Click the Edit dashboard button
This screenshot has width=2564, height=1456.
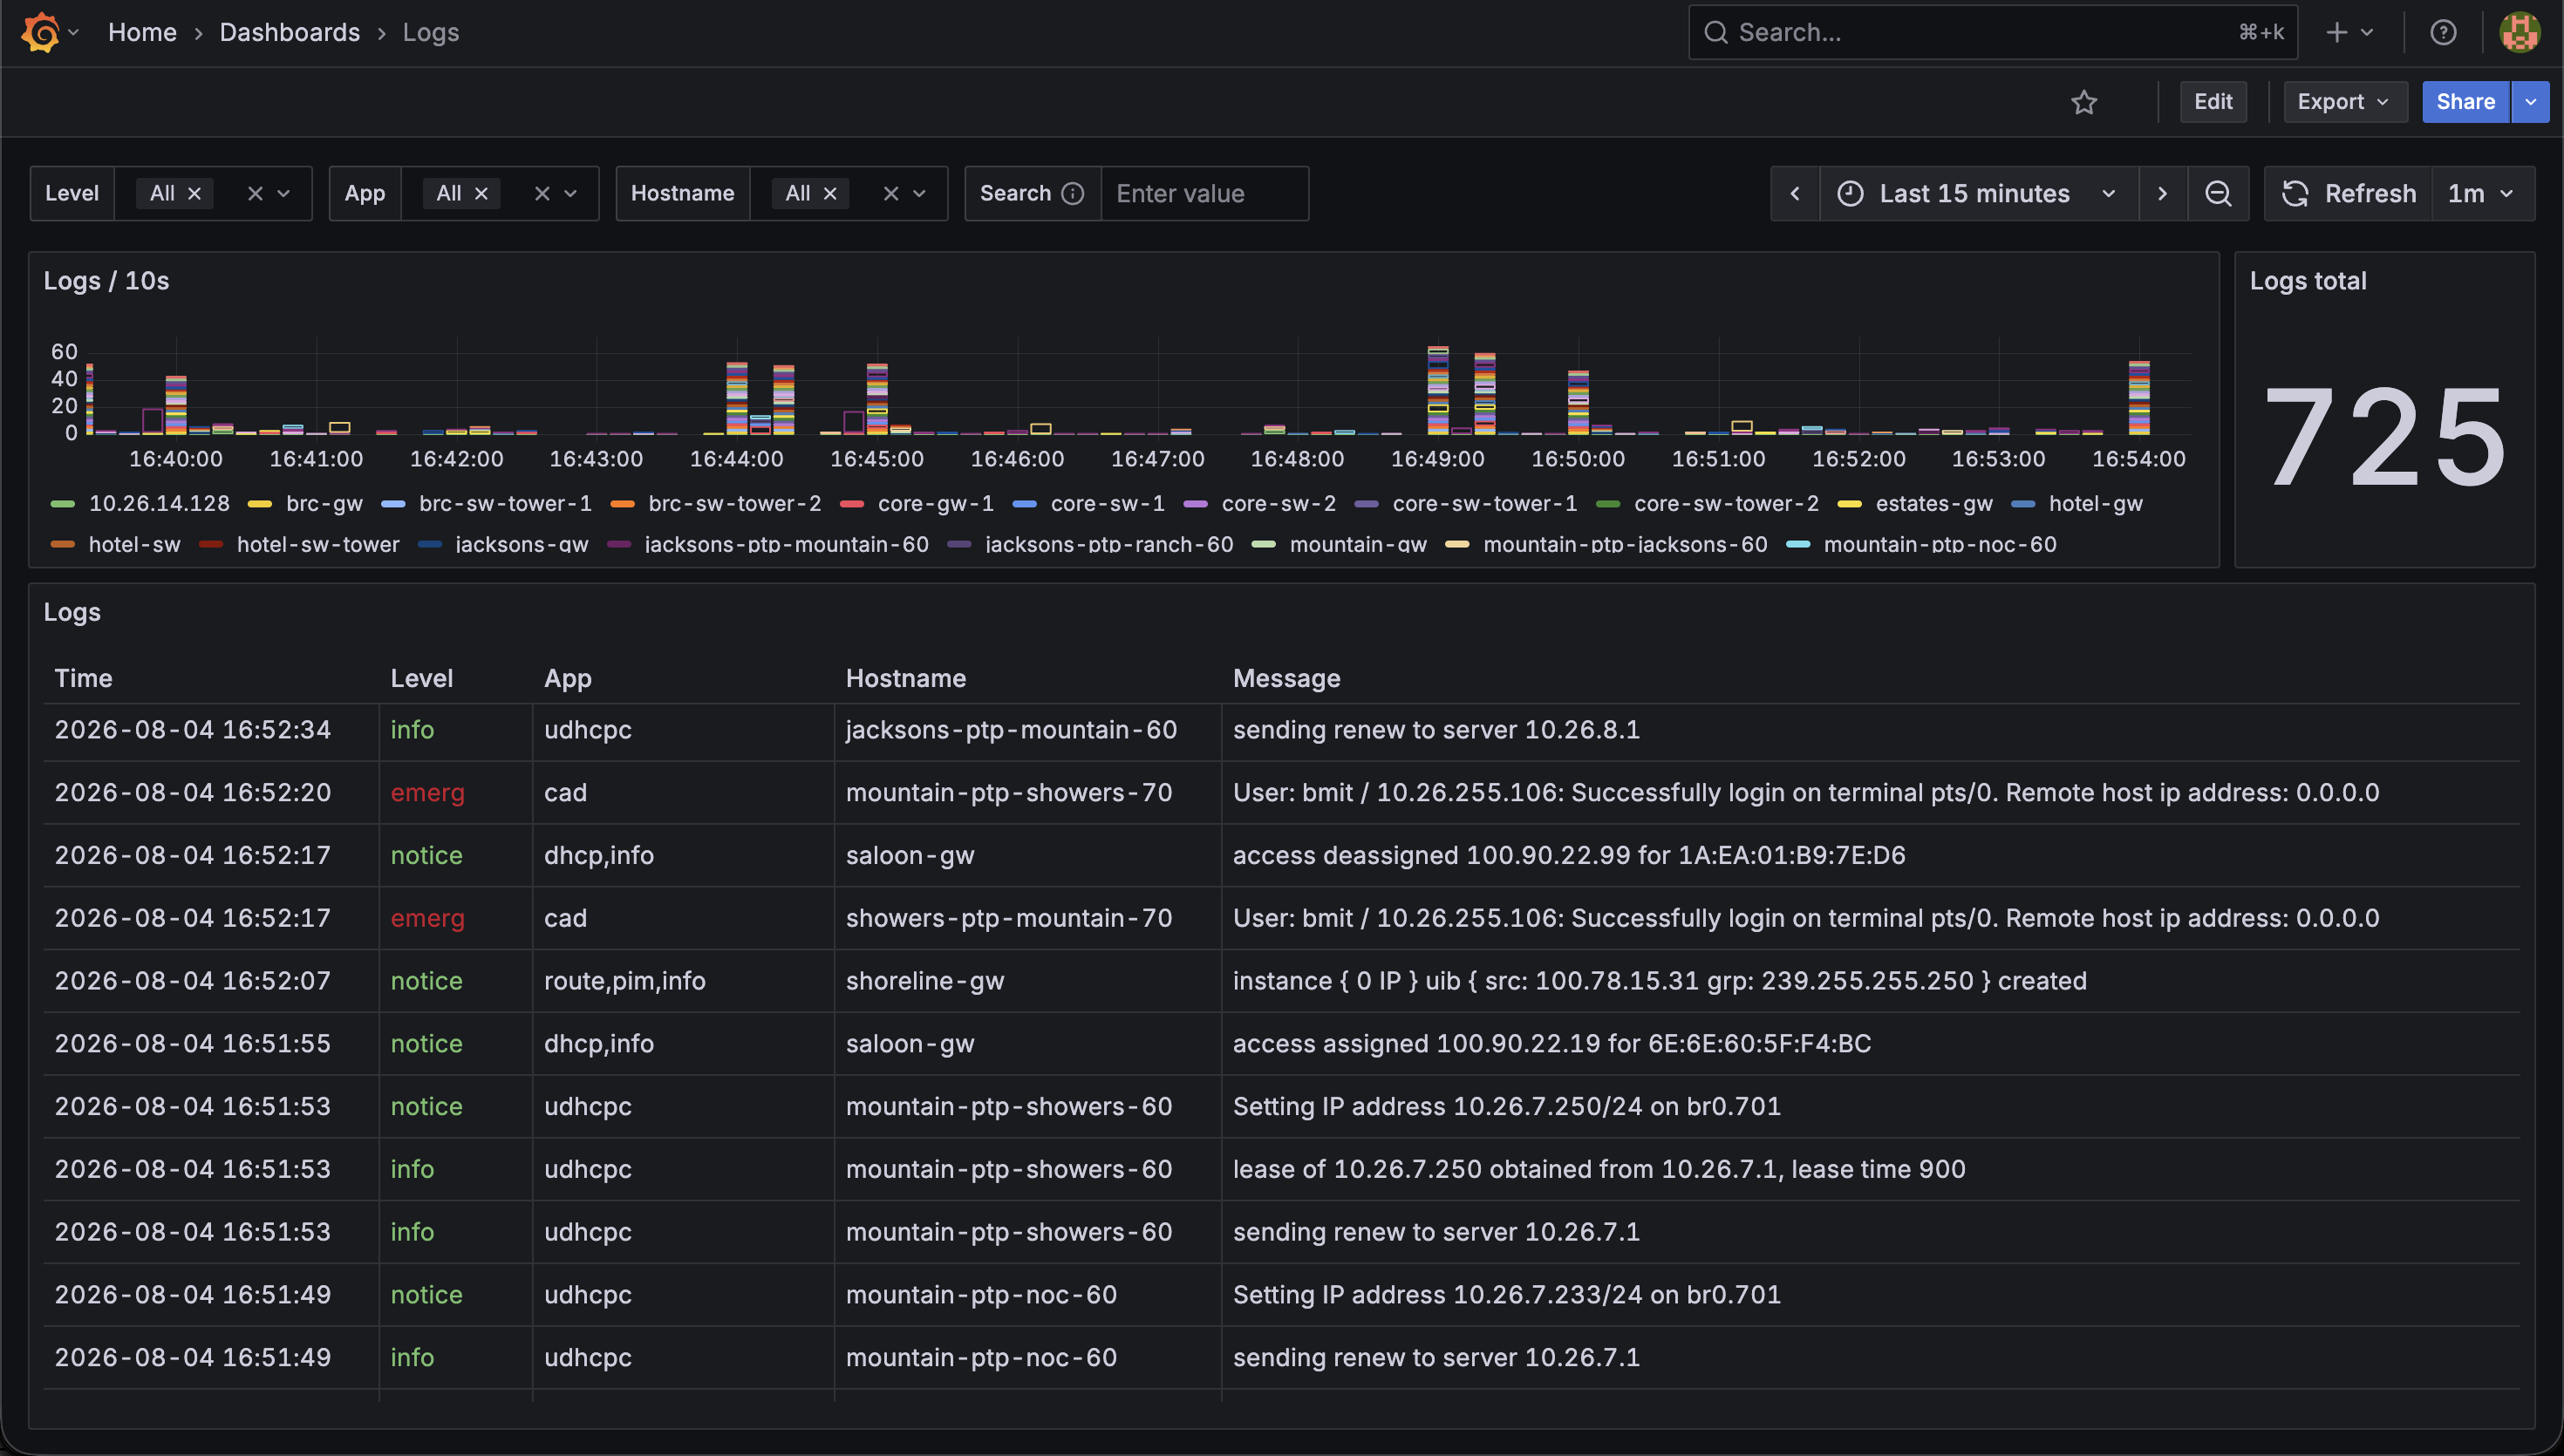(2212, 102)
